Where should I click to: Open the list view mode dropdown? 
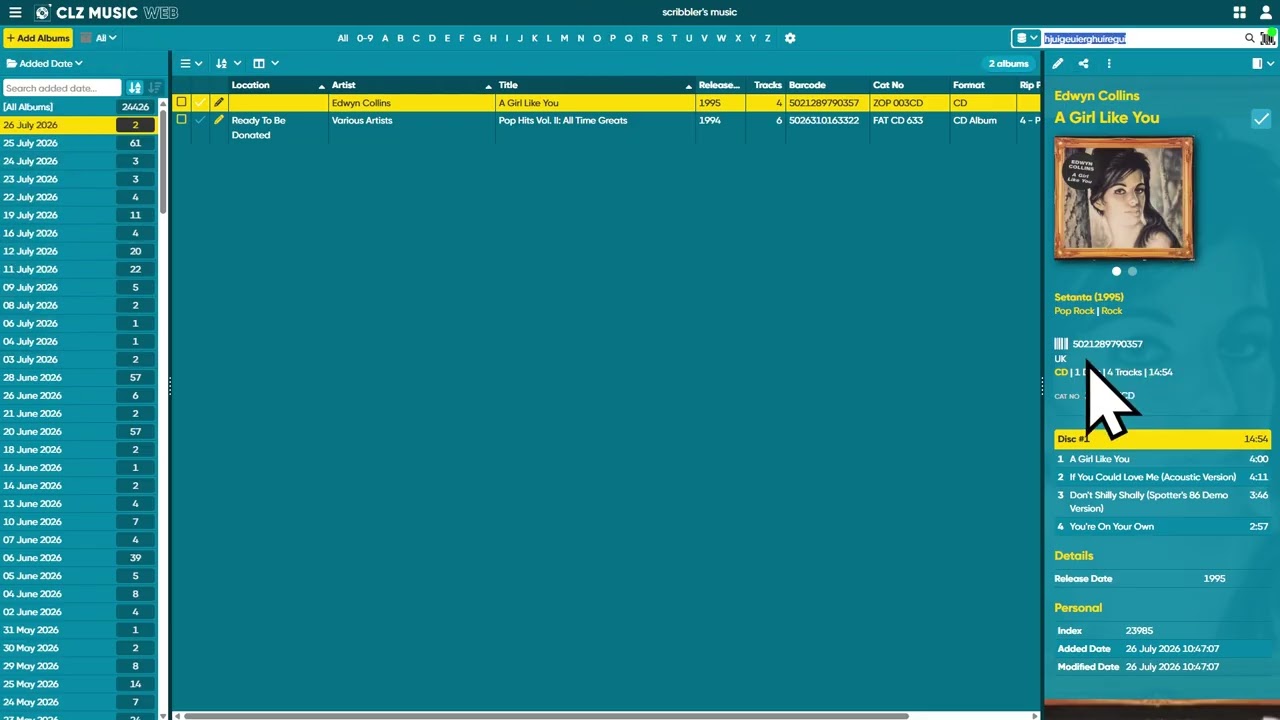point(191,64)
